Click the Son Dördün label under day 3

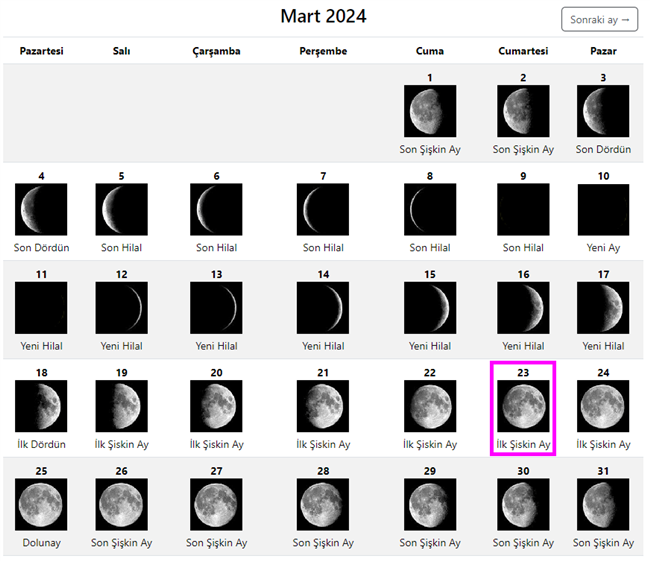point(603,149)
